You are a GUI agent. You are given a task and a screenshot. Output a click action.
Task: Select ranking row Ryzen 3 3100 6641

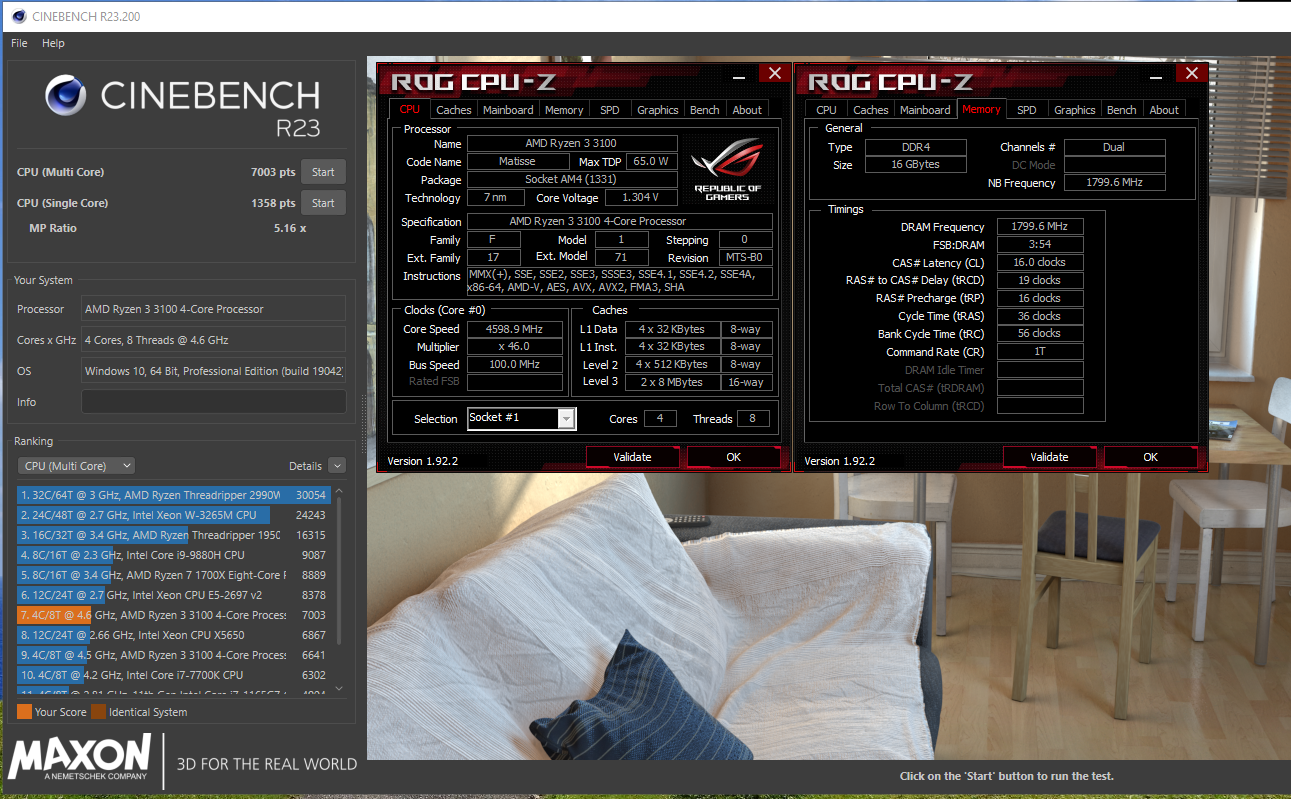(x=173, y=655)
